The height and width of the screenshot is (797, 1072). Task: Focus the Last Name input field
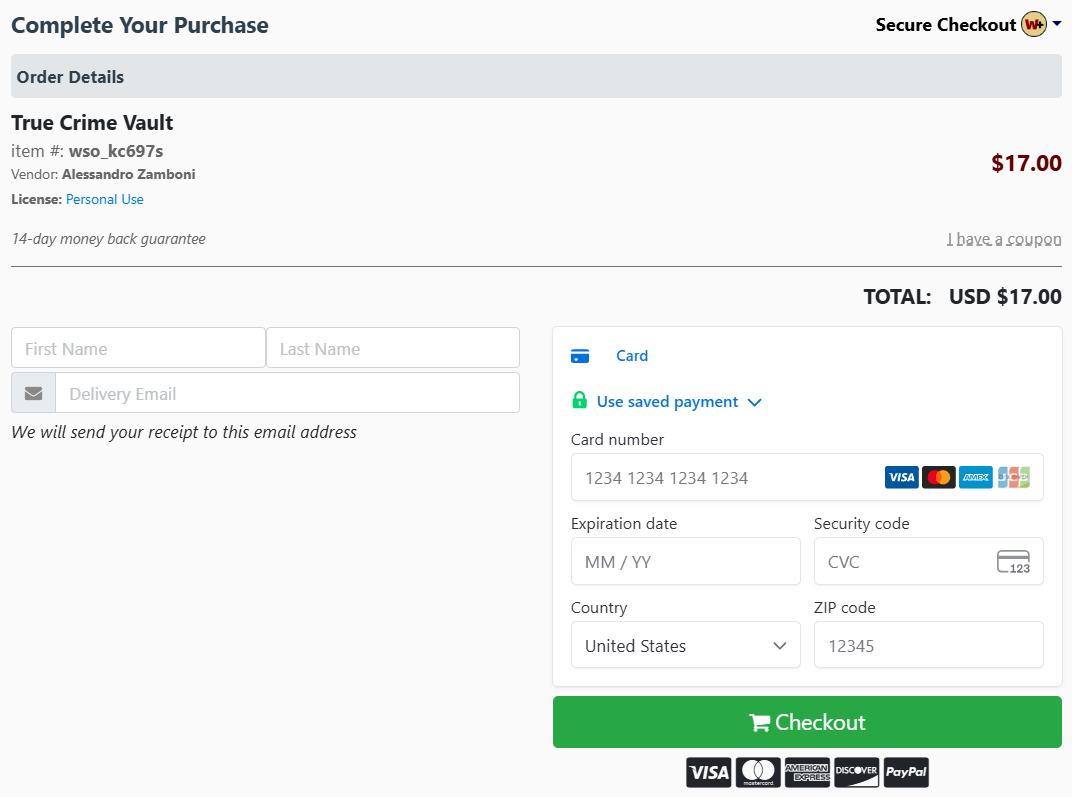(393, 348)
